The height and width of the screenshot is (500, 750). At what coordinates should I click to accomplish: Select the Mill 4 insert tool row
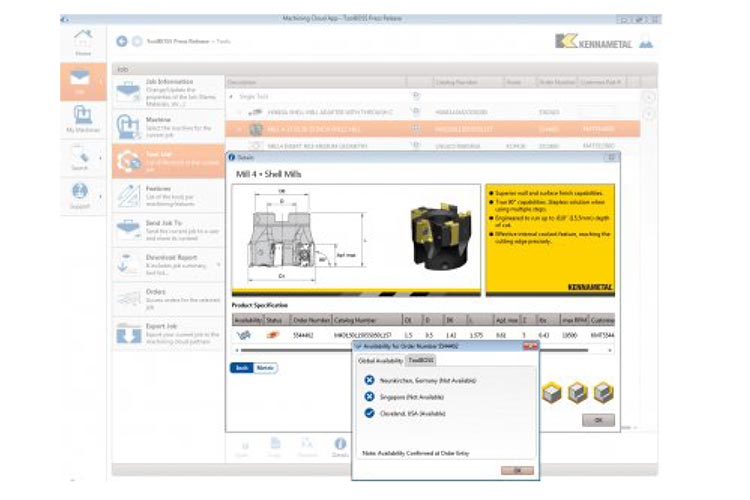pos(432,145)
